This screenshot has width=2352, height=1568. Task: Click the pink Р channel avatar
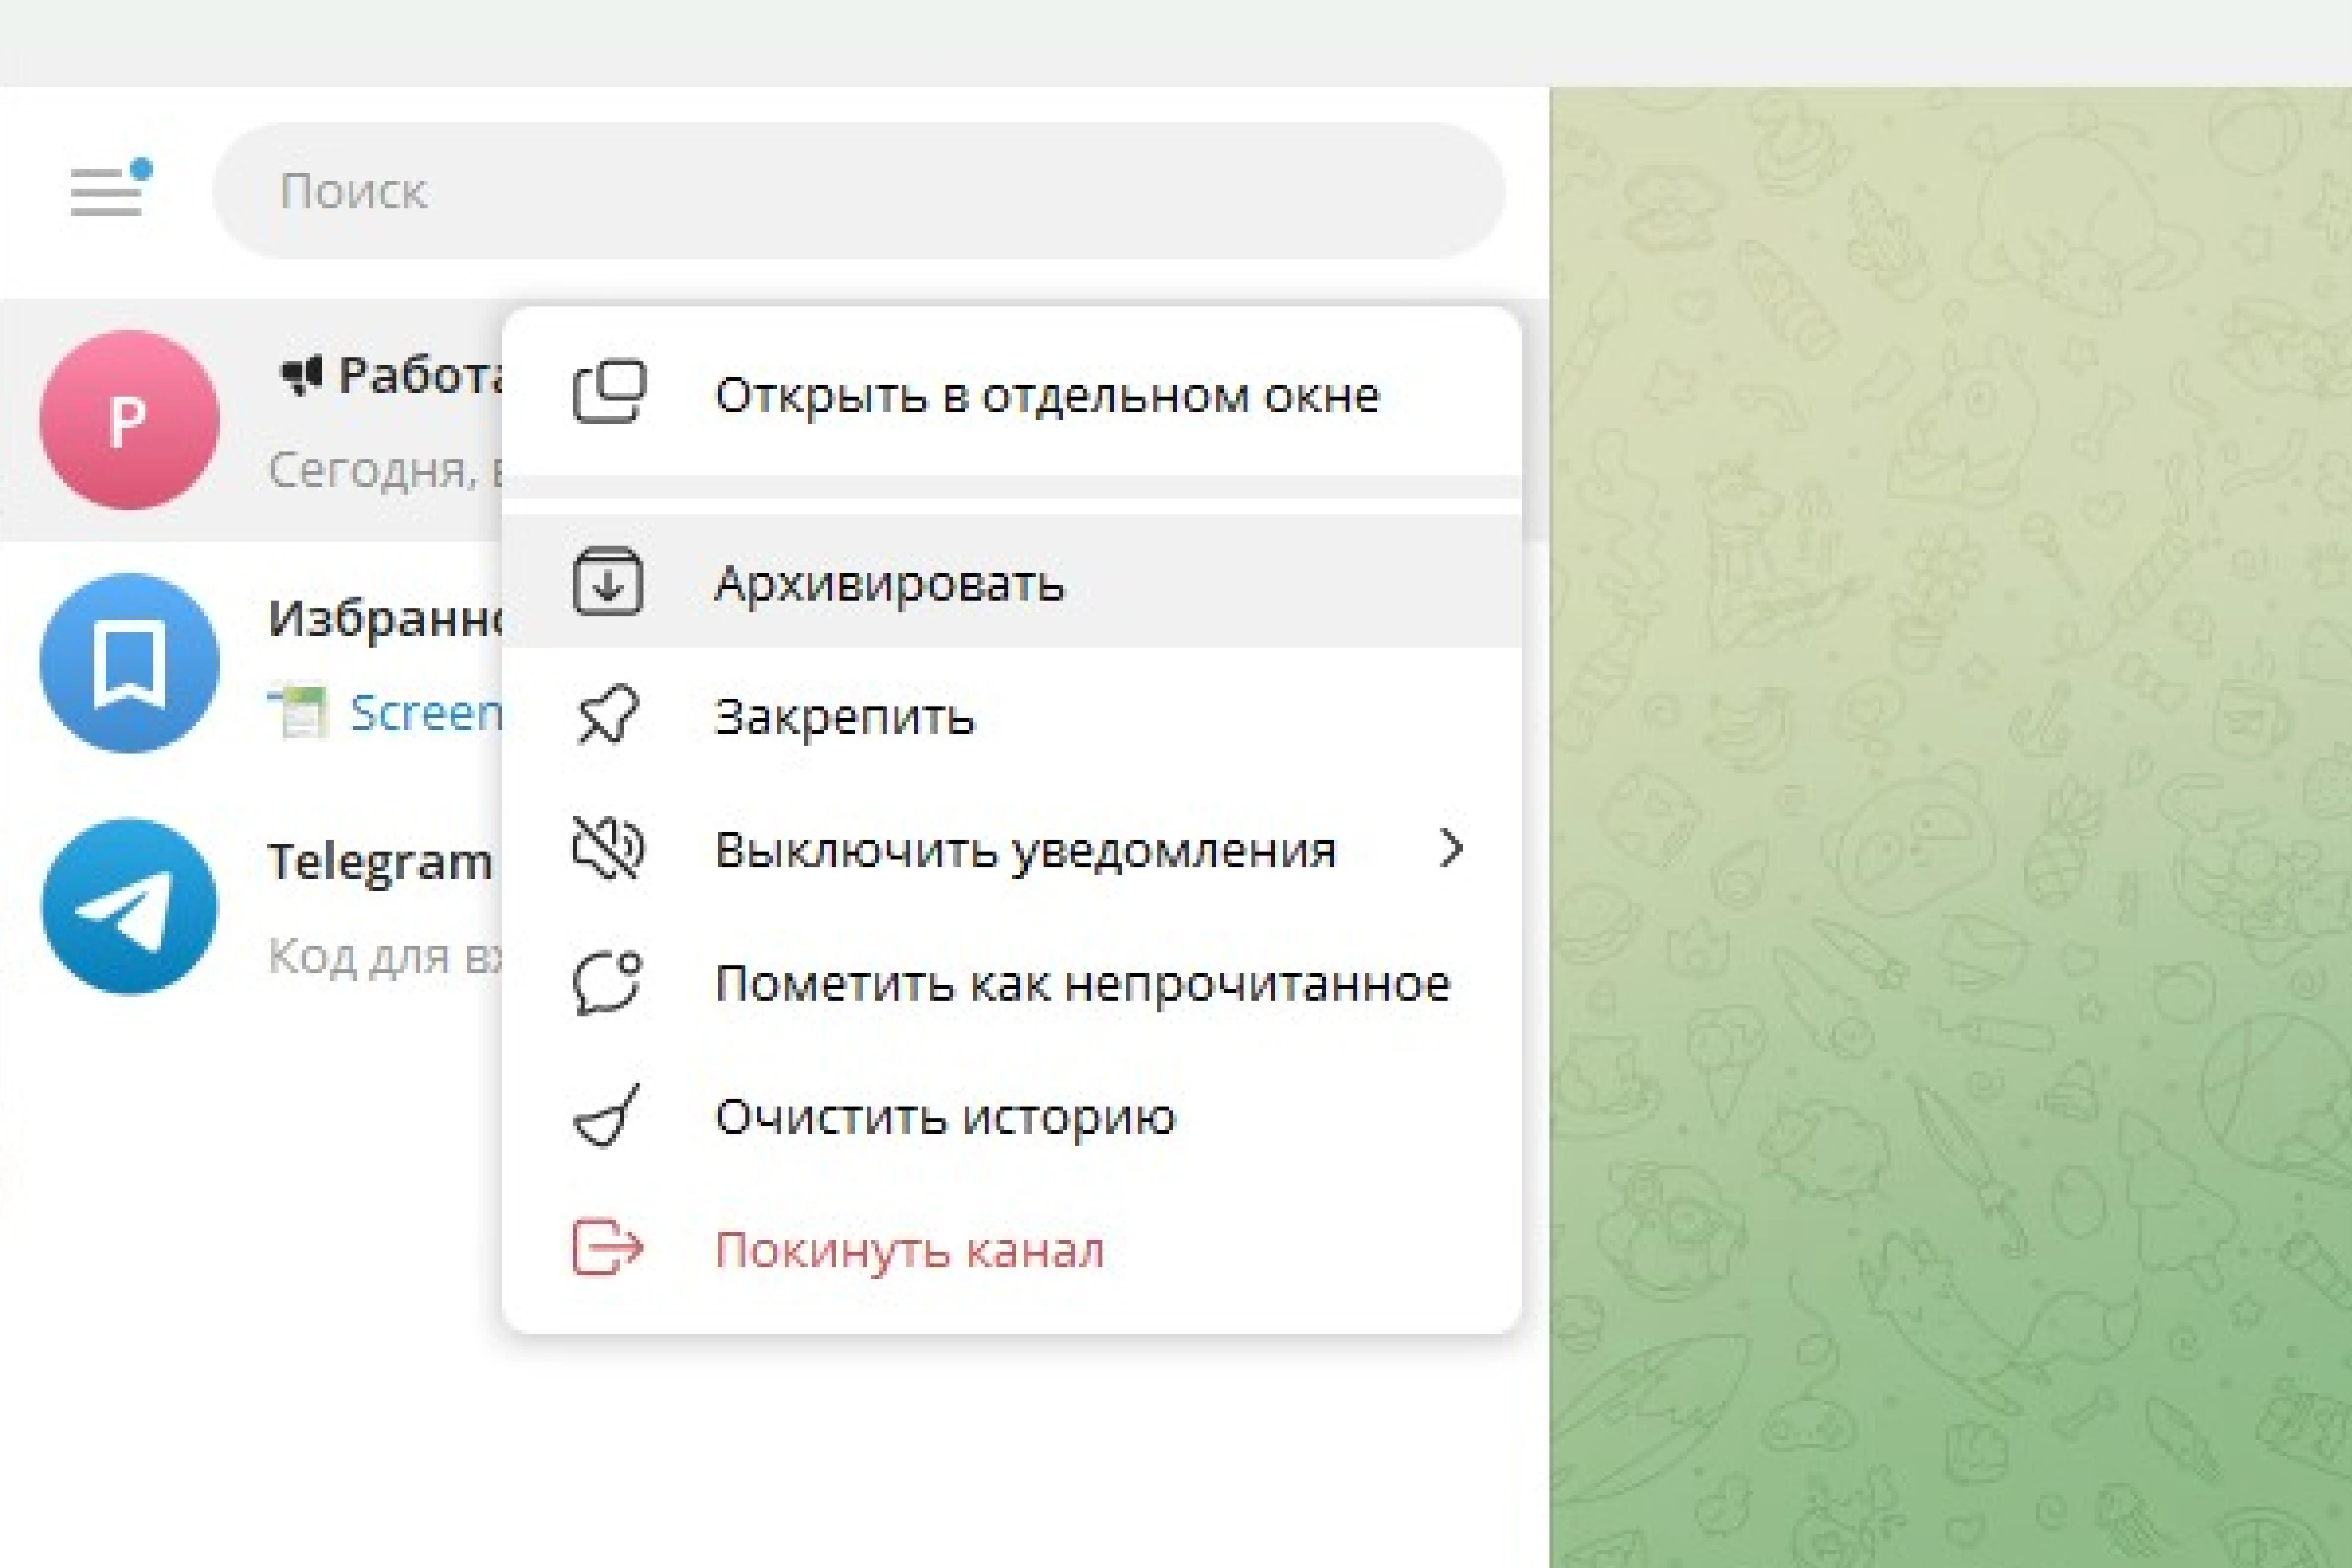(129, 420)
